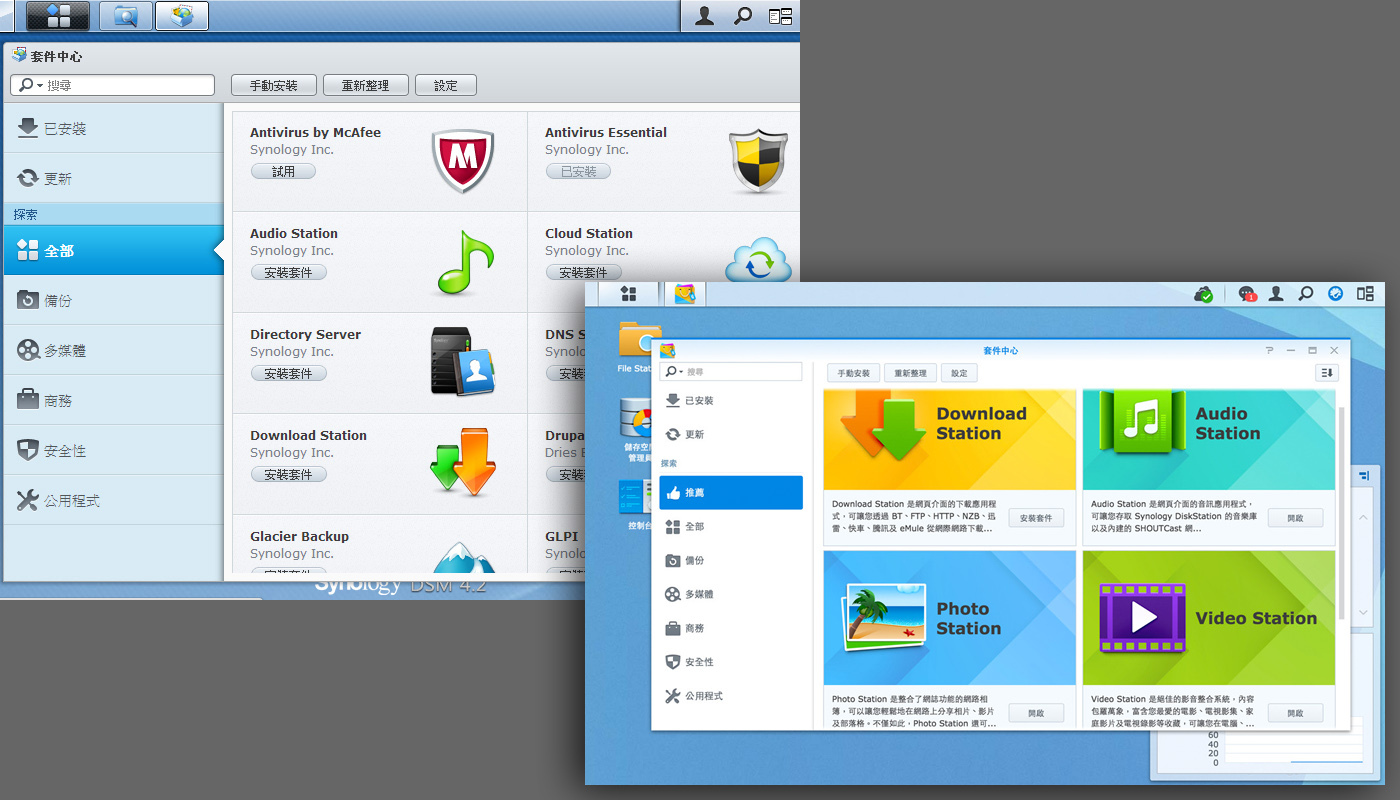Image resolution: width=1400 pixels, height=800 pixels.
Task: Select 公用程式 category in DSM 4.2 sidebar
Action: [113, 500]
